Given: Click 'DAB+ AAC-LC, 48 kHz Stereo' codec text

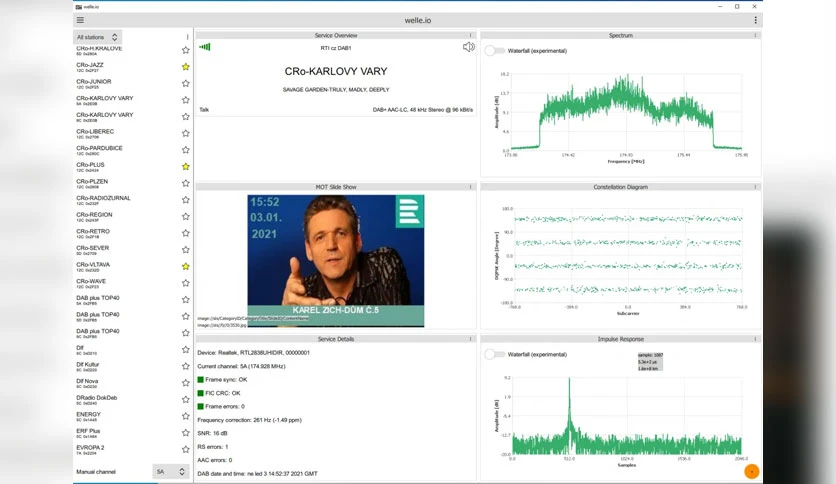Looking at the screenshot, I should click(423, 110).
